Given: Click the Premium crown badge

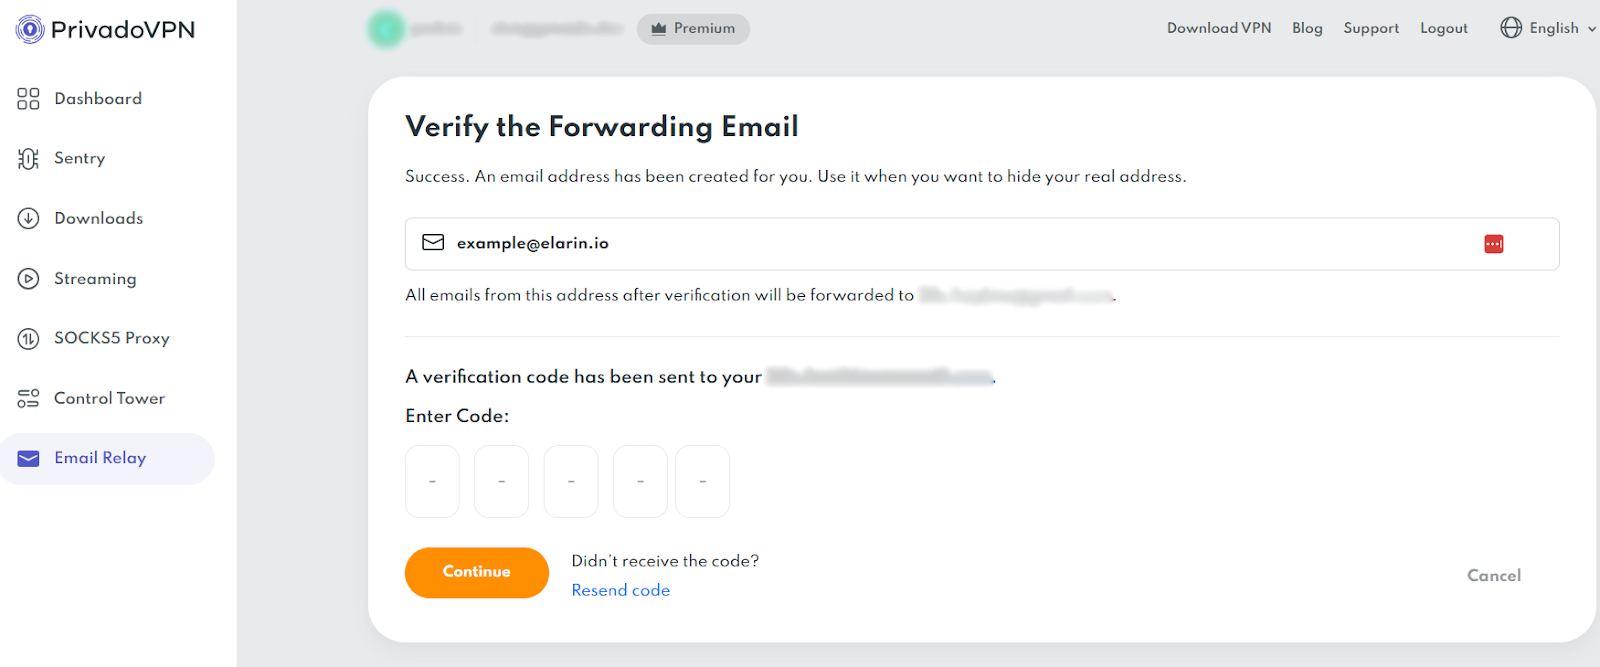Looking at the screenshot, I should click(x=693, y=29).
